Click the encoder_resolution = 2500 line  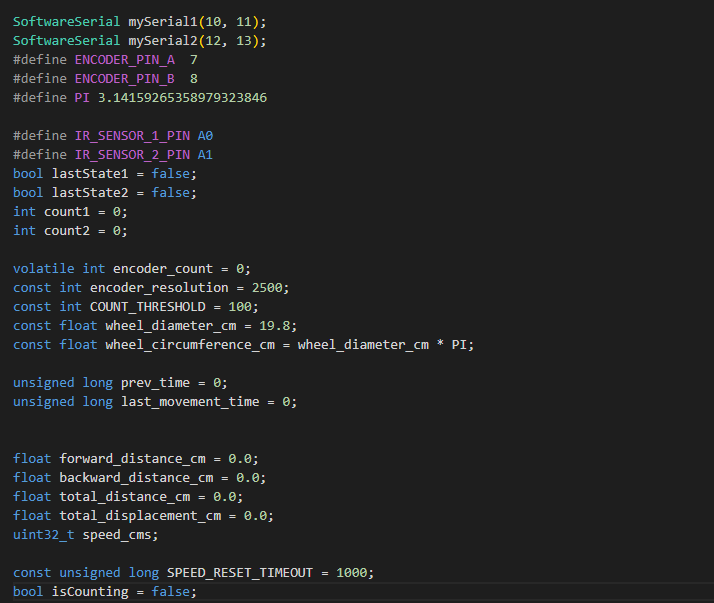tap(151, 288)
